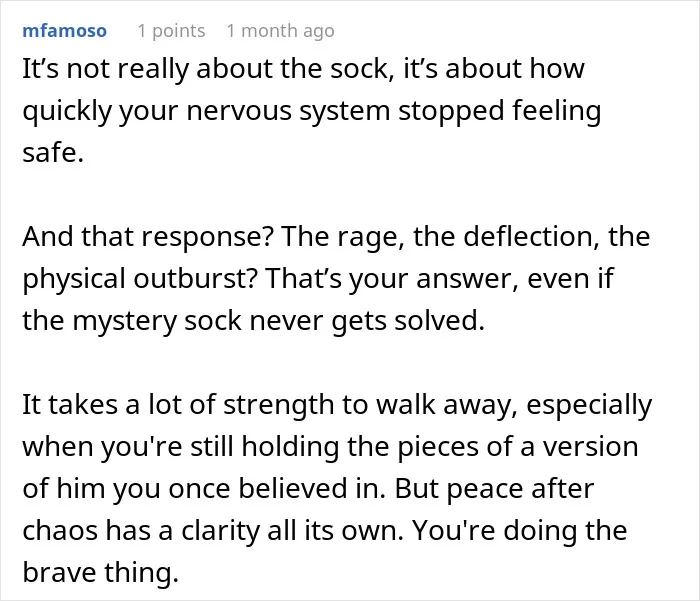The height and width of the screenshot is (601, 700).
Task: Click the phrase "But peace after"
Action: click(x=494, y=488)
